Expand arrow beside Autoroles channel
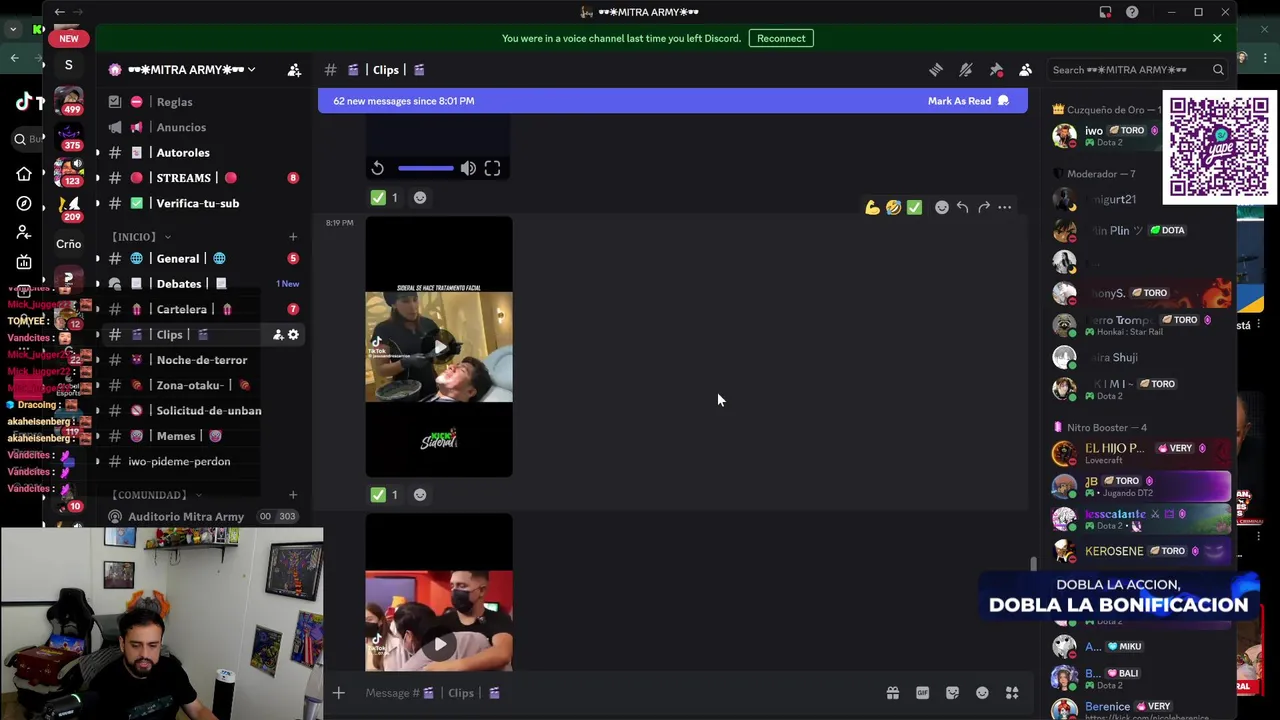The width and height of the screenshot is (1280, 720). pos(98,153)
